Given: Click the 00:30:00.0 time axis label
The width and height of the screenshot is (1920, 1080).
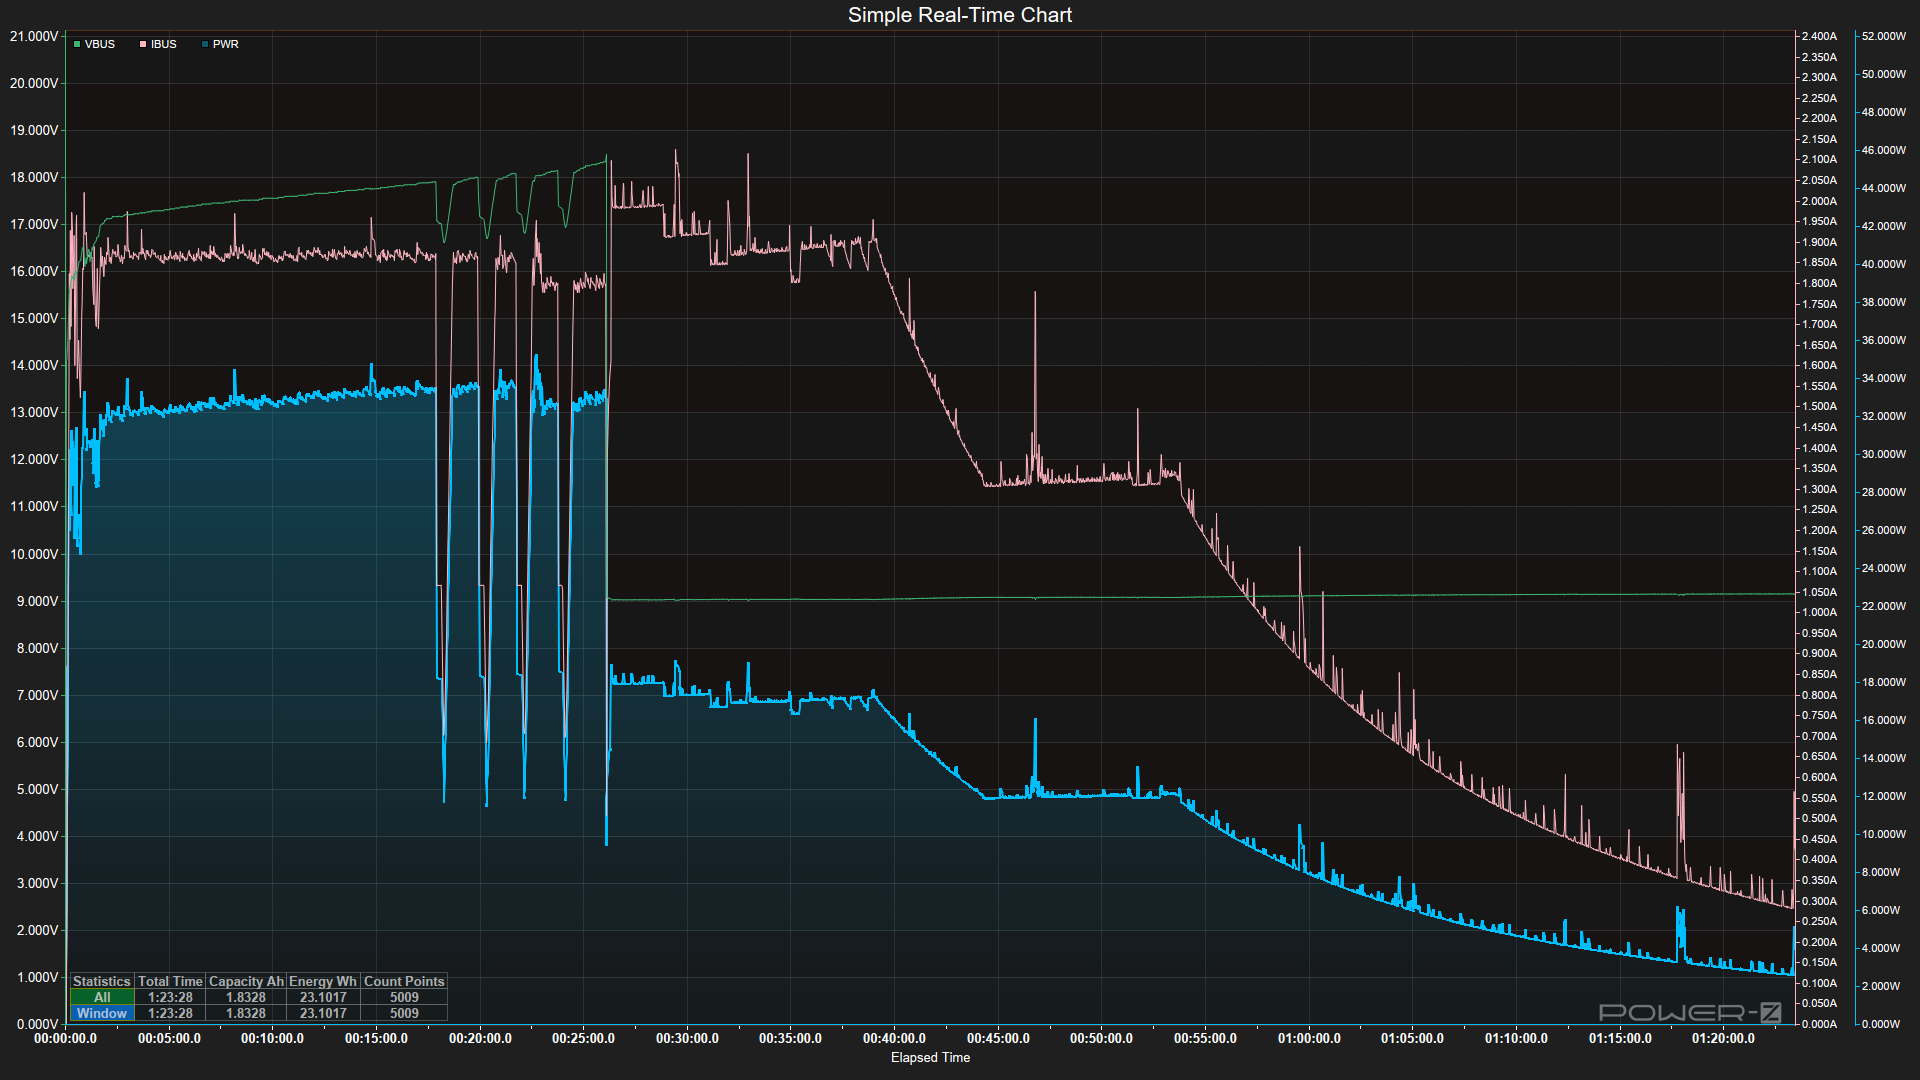Looking at the screenshot, I should pos(687,1038).
